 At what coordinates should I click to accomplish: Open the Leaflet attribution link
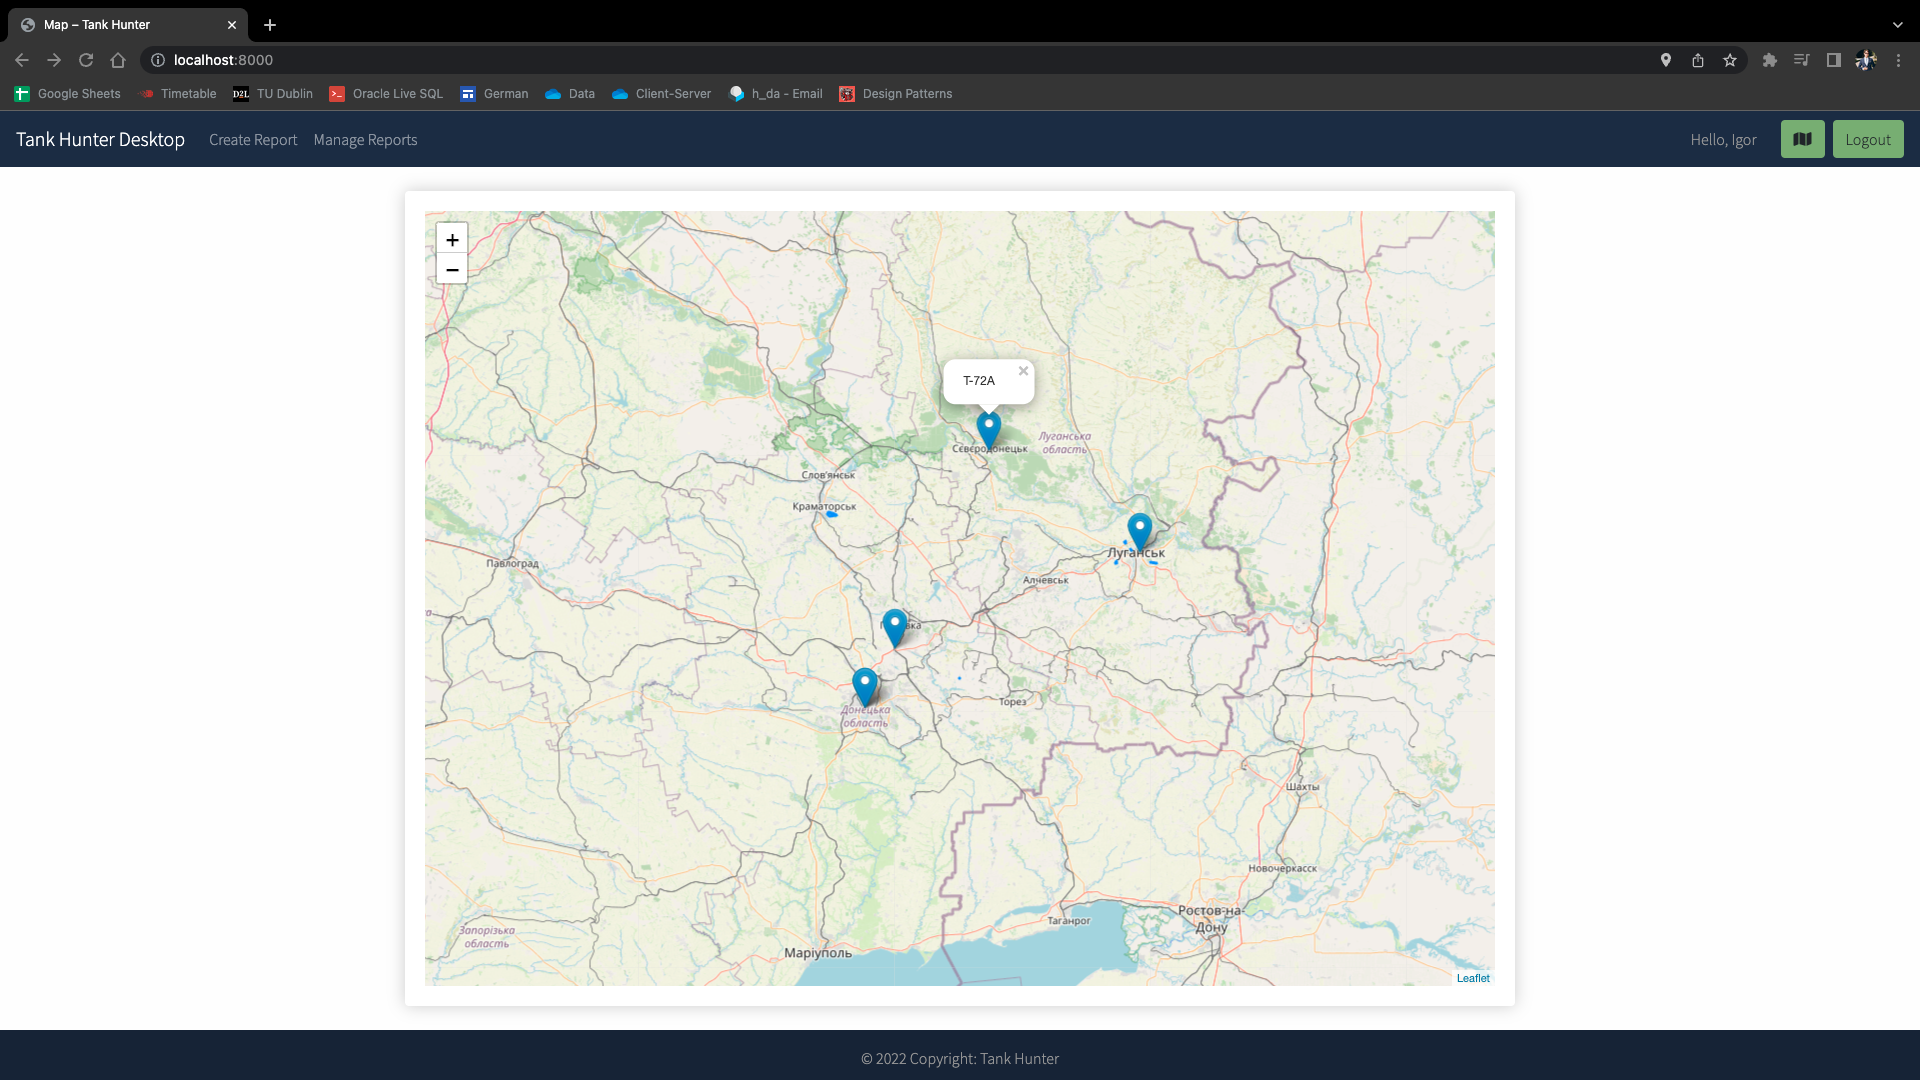(1473, 978)
